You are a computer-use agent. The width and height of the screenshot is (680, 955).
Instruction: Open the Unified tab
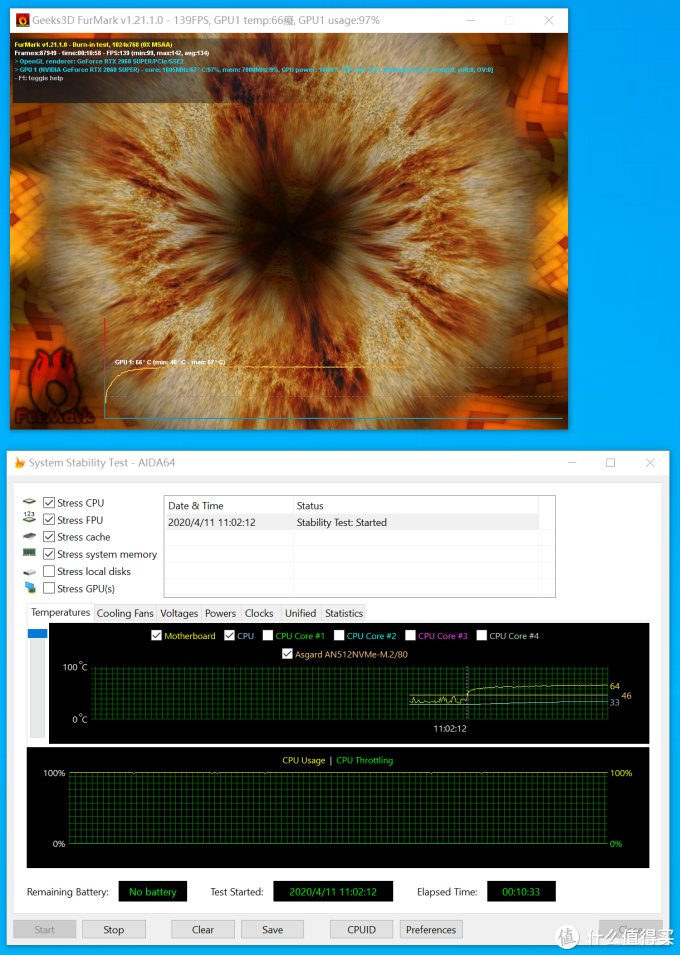tap(300, 613)
